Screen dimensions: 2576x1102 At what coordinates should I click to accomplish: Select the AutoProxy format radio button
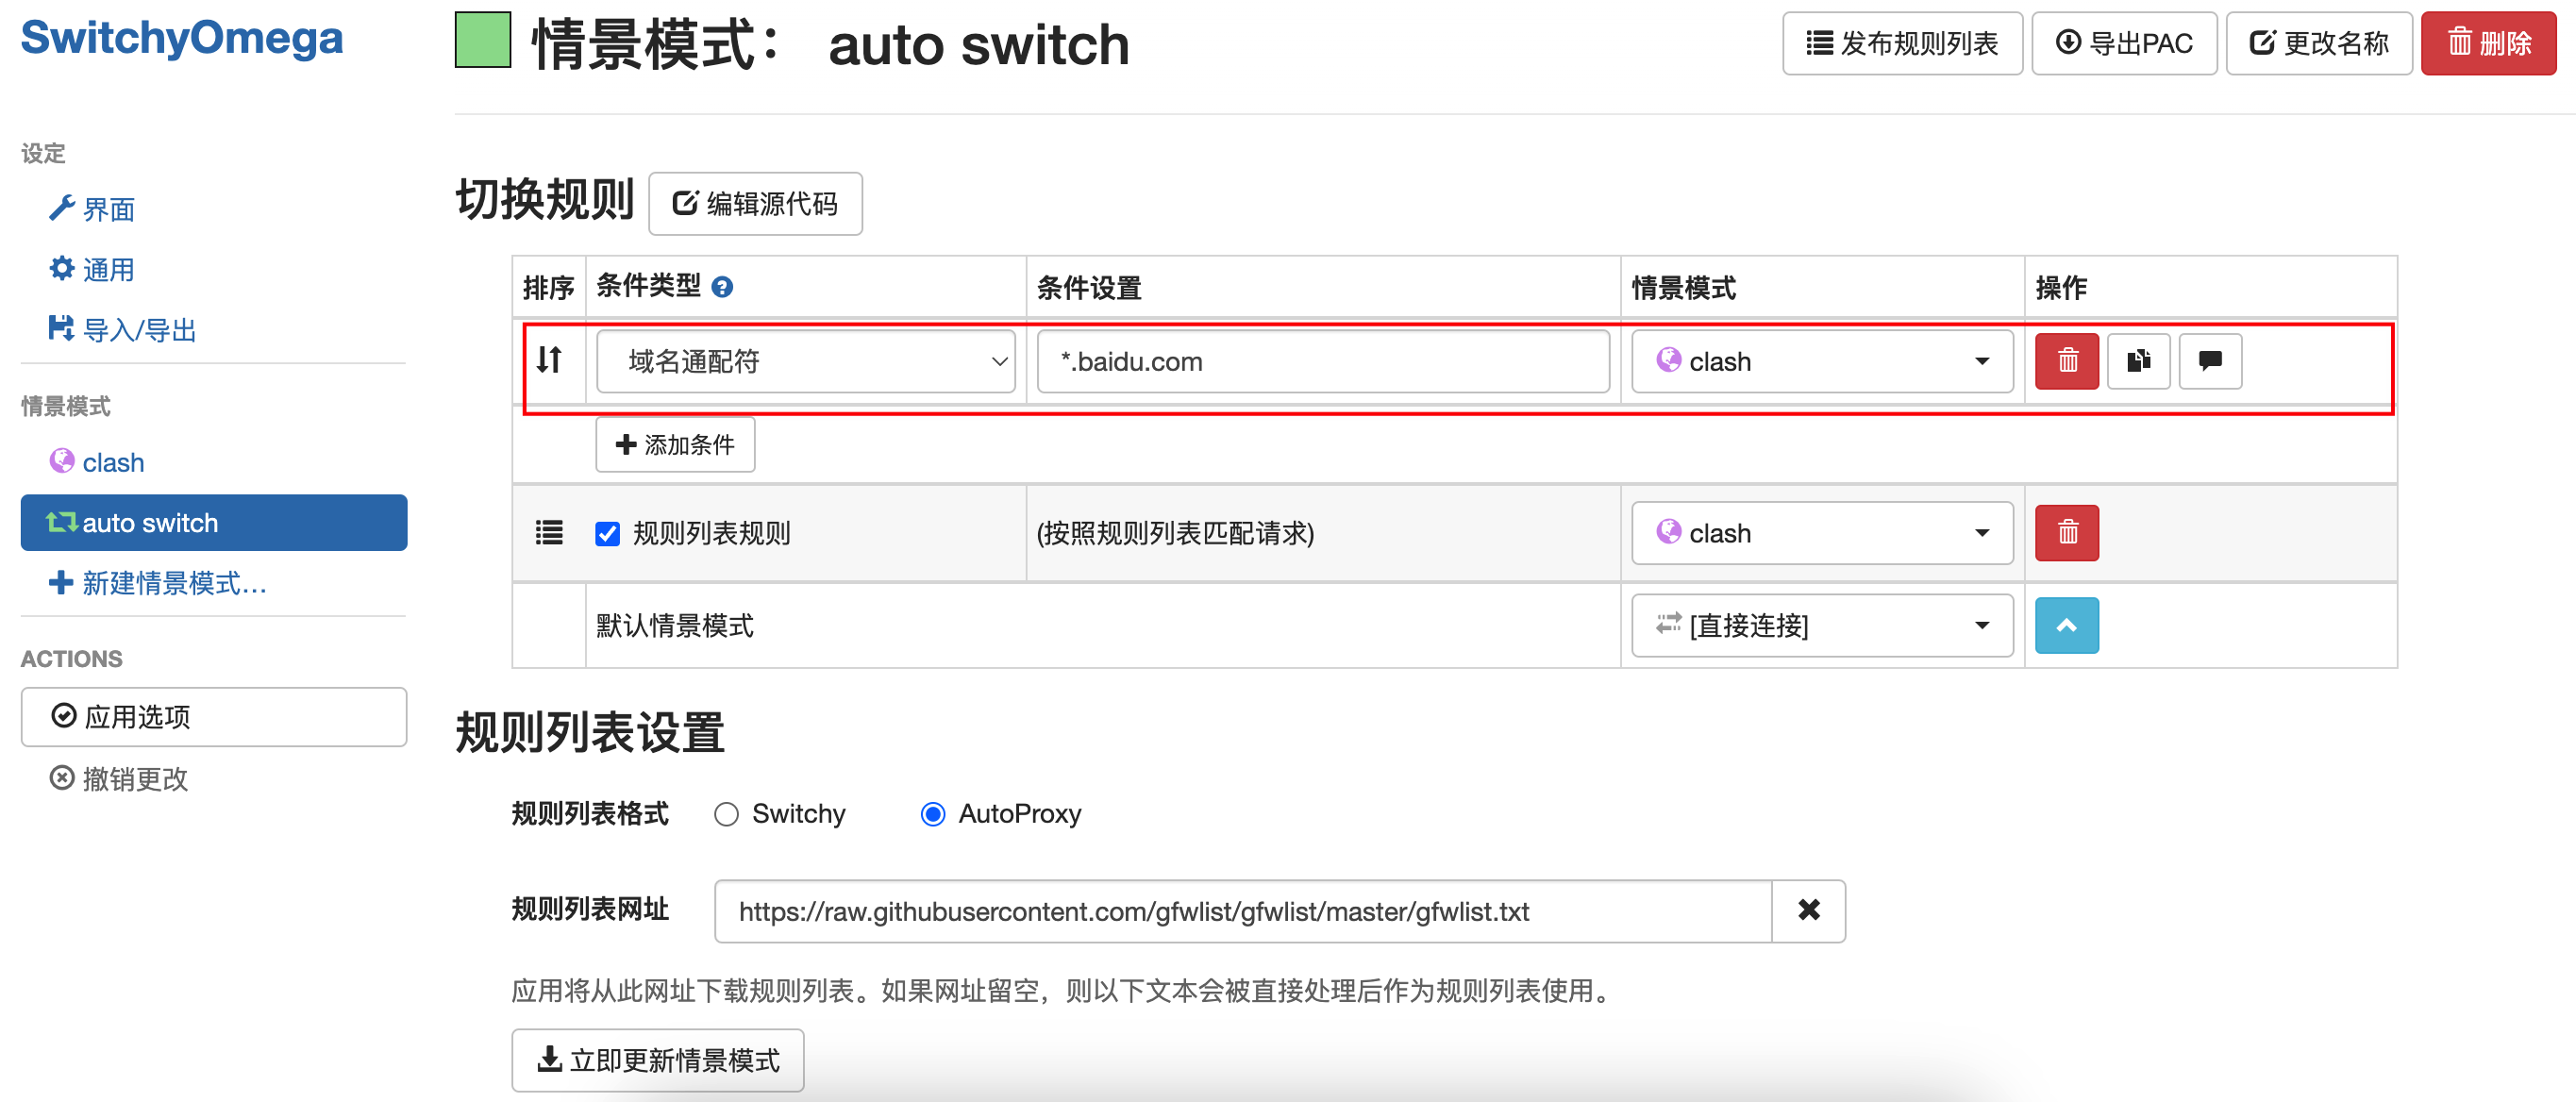(x=932, y=815)
